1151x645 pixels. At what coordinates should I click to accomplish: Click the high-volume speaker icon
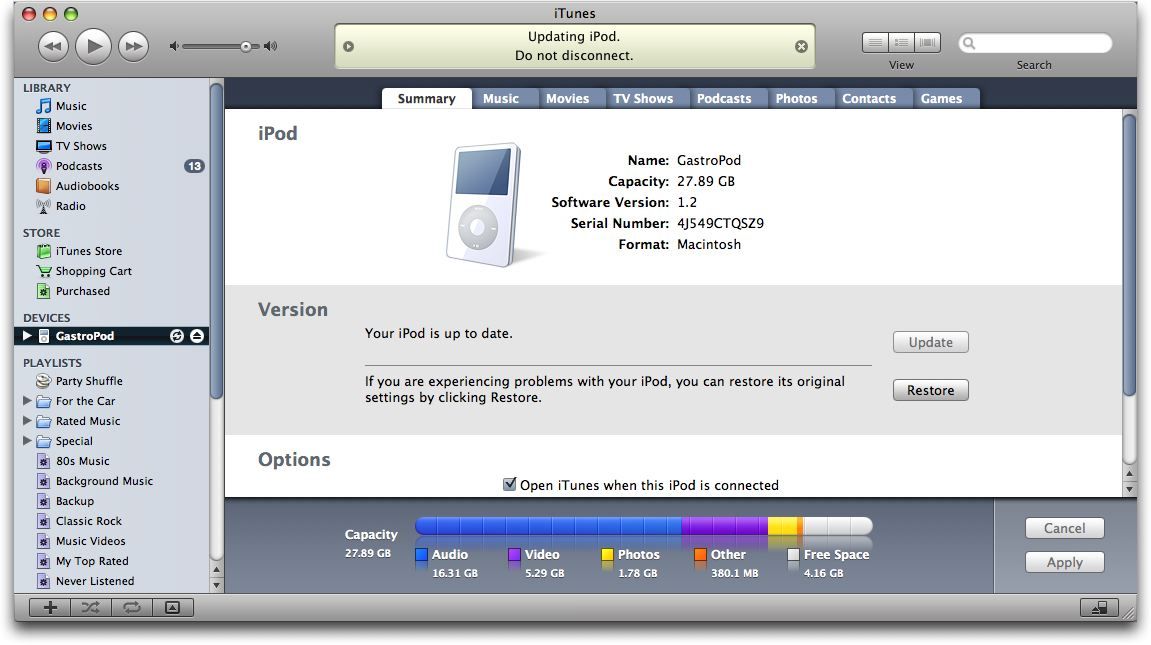pos(271,46)
